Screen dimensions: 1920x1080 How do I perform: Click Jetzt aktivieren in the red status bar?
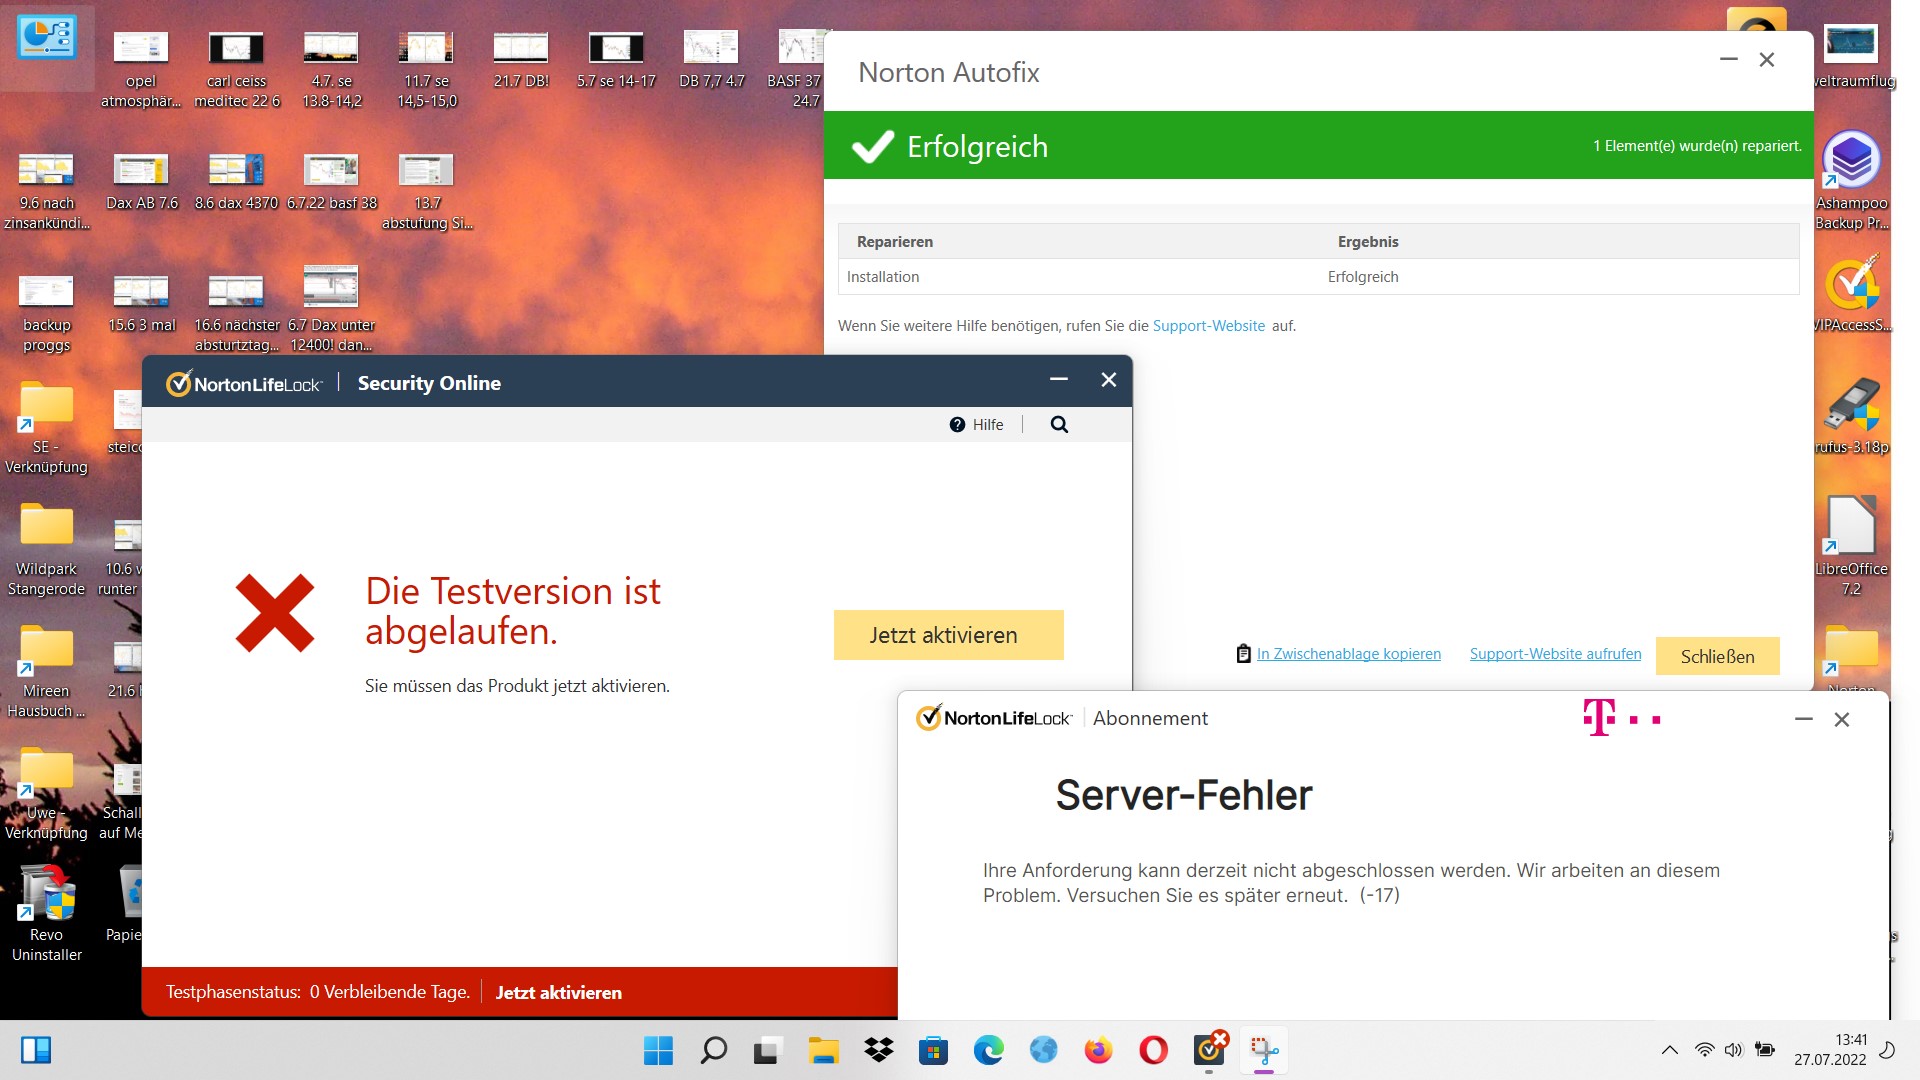tap(558, 993)
